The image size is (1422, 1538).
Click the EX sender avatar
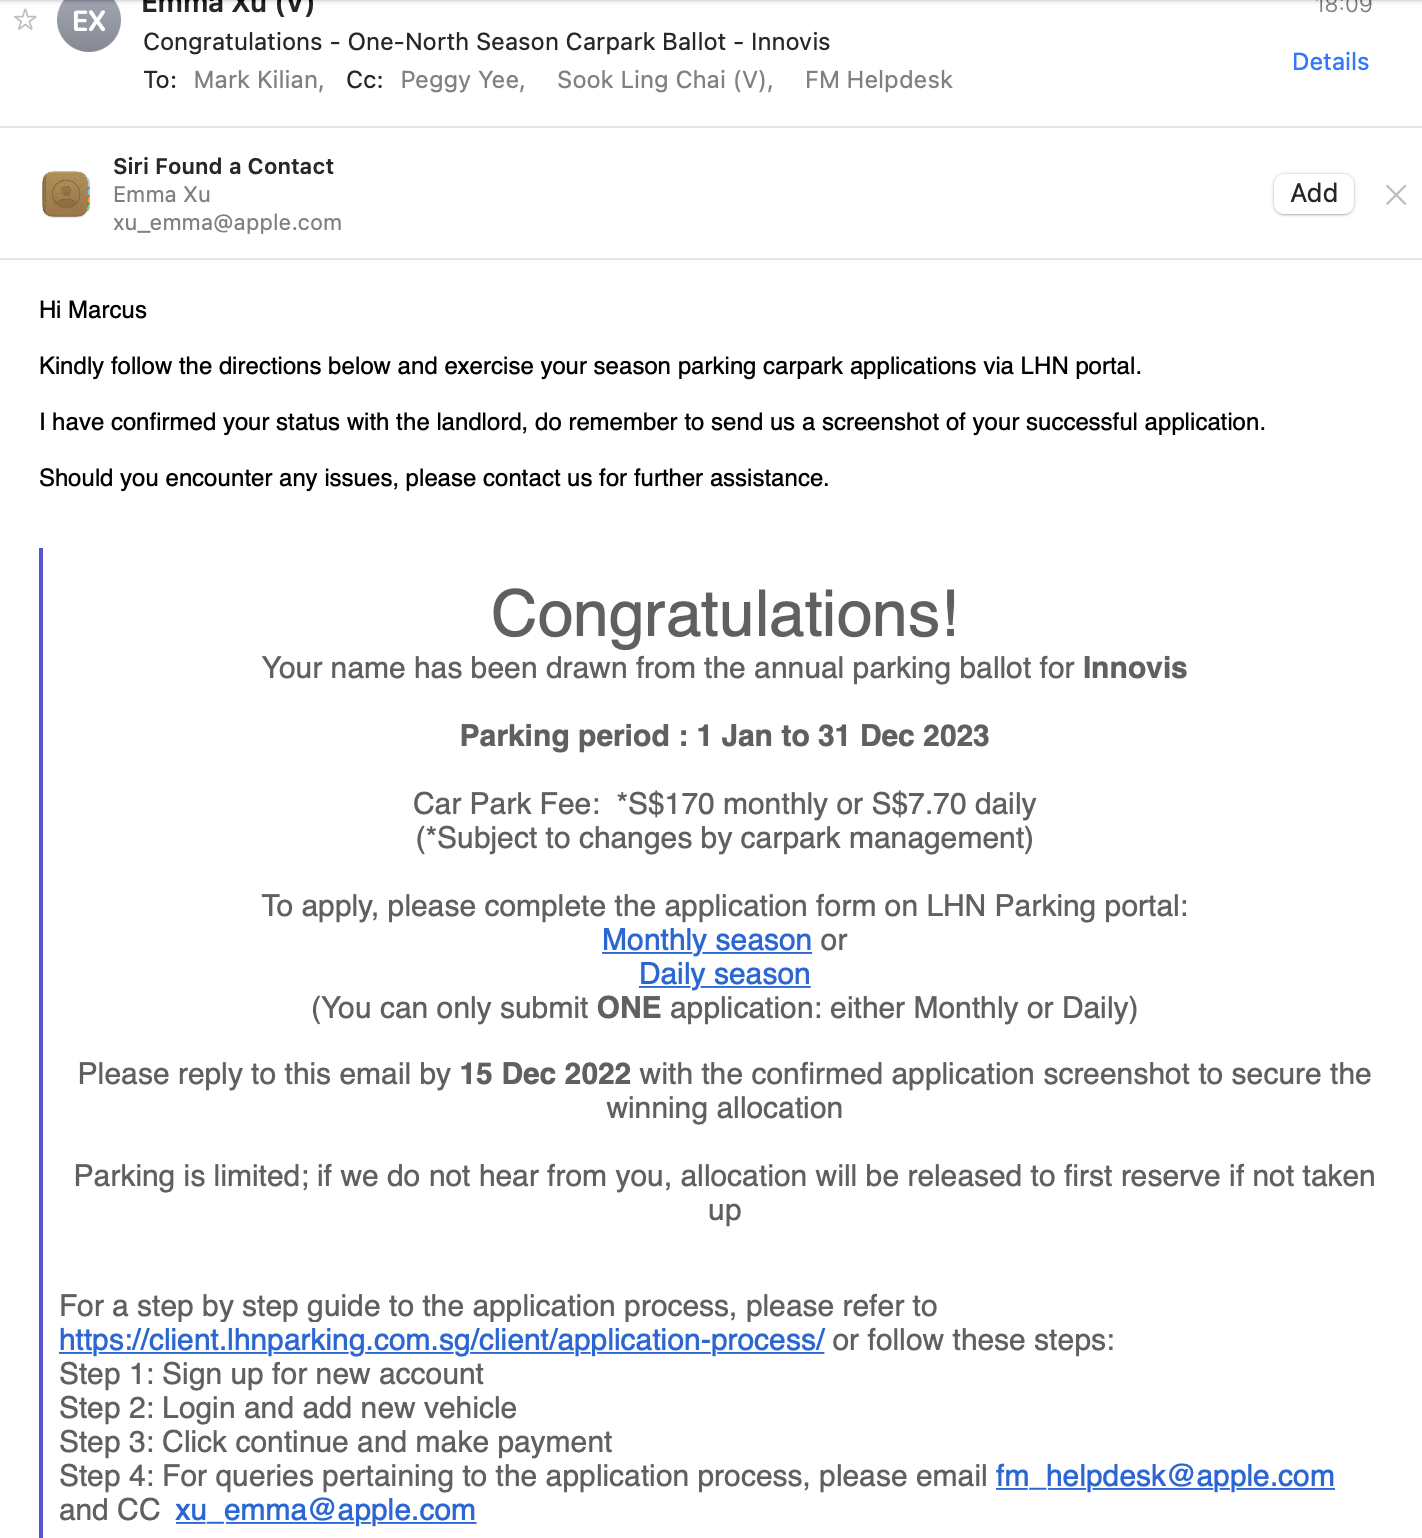click(89, 20)
